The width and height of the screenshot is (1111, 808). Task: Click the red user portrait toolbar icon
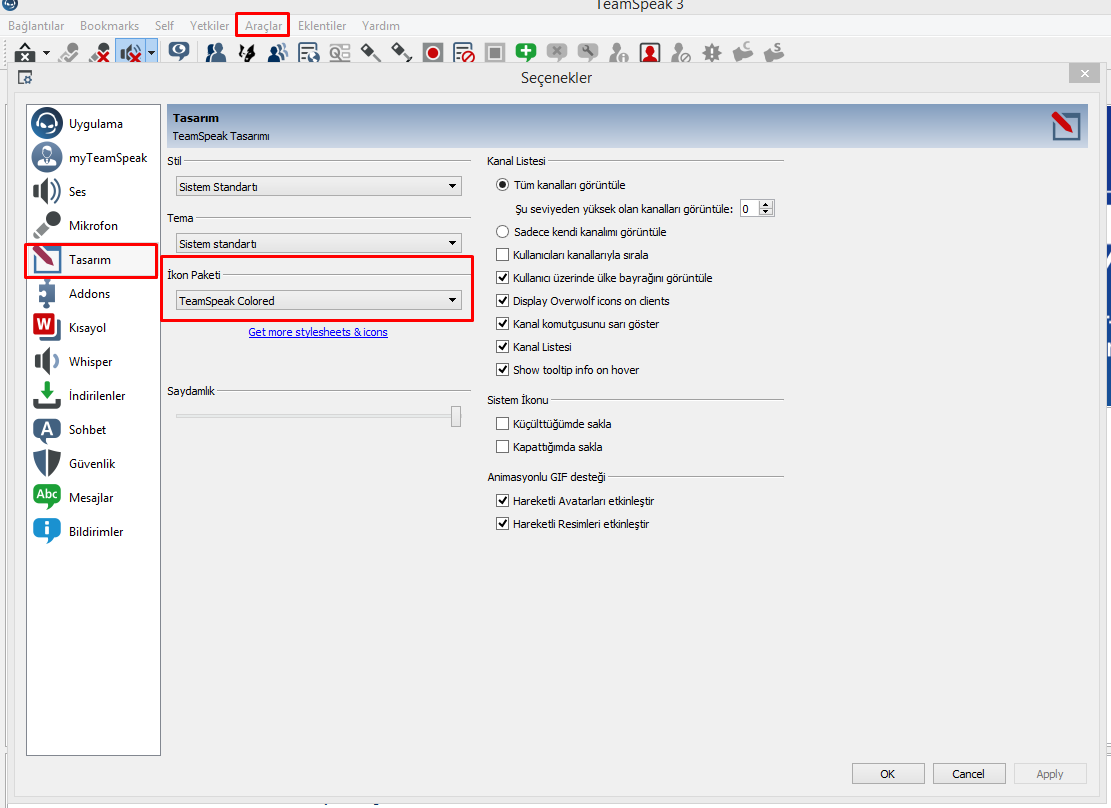pos(650,52)
